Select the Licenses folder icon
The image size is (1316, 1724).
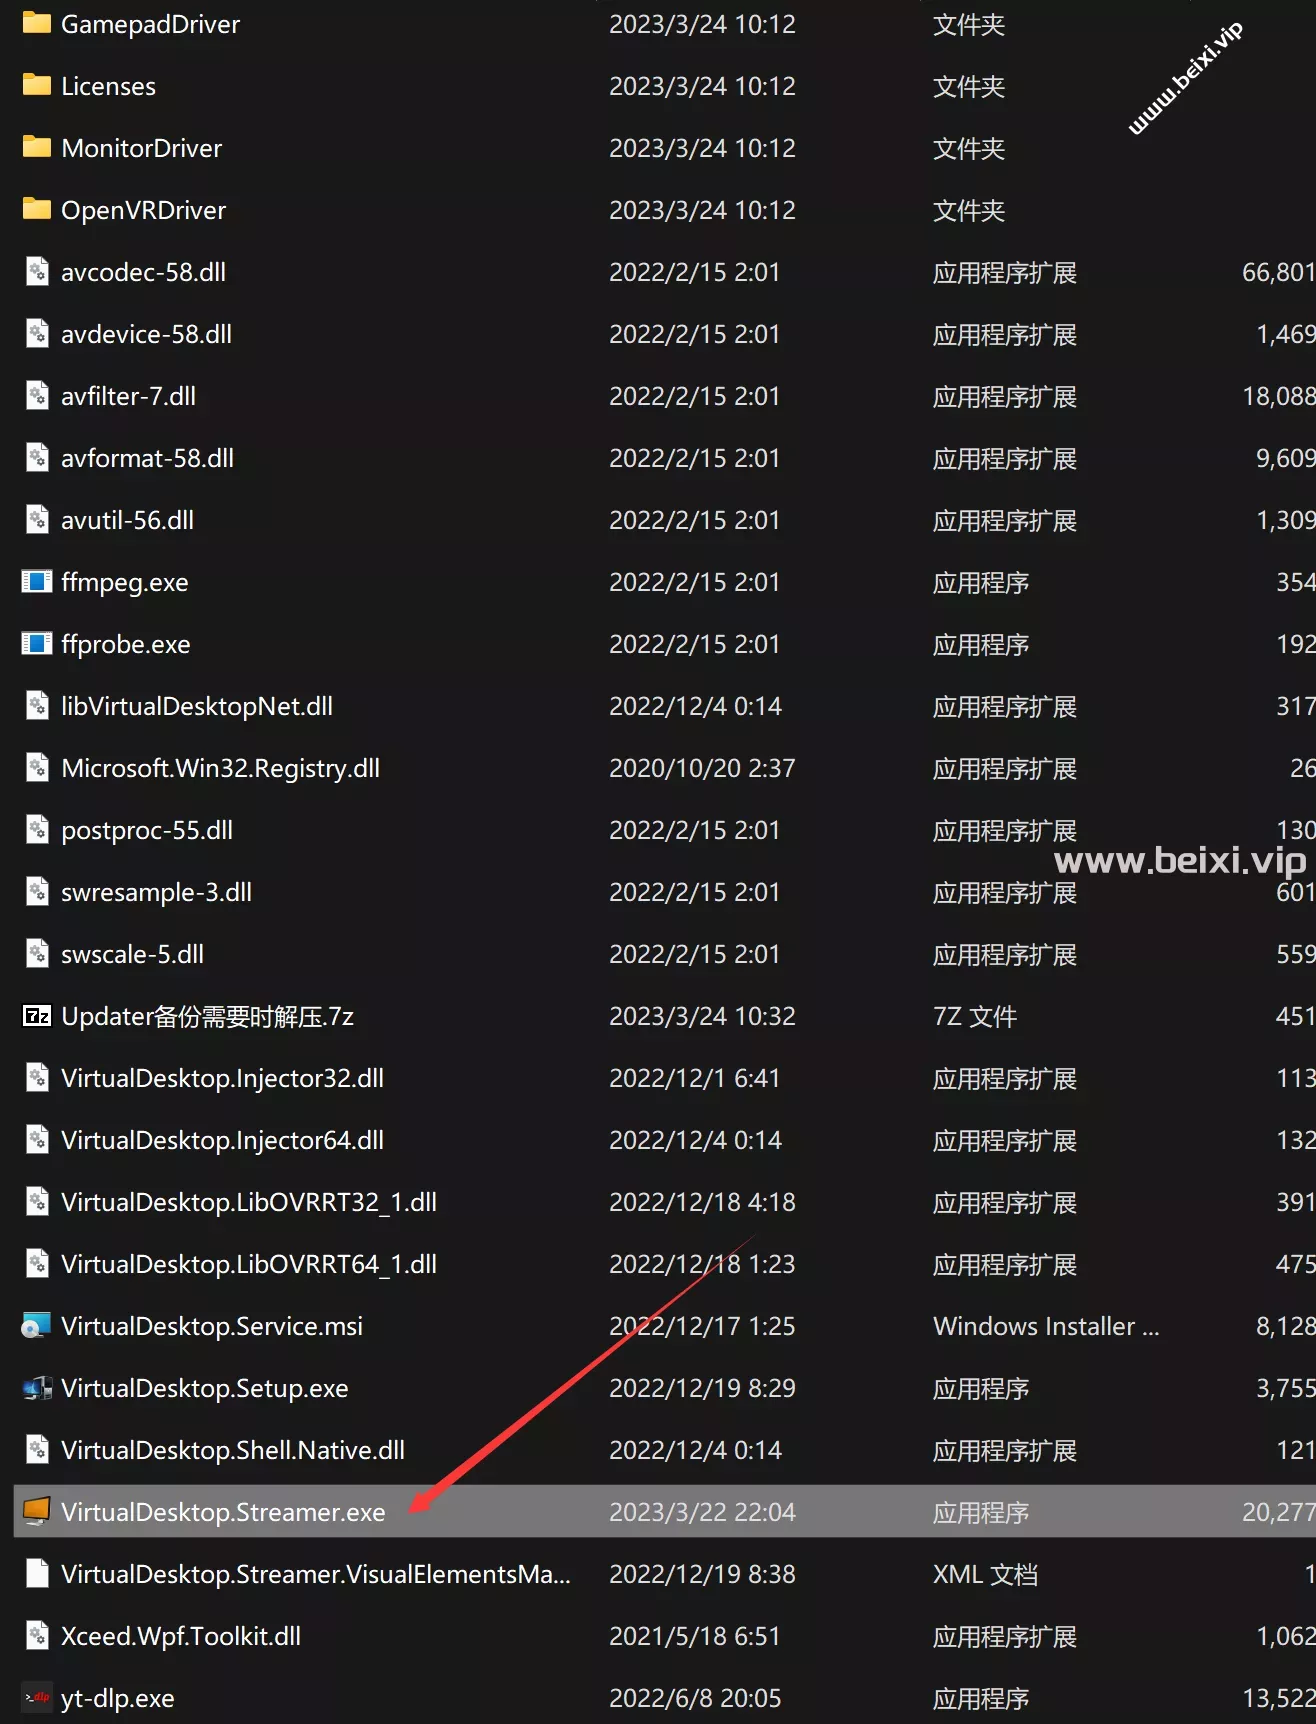[37, 85]
